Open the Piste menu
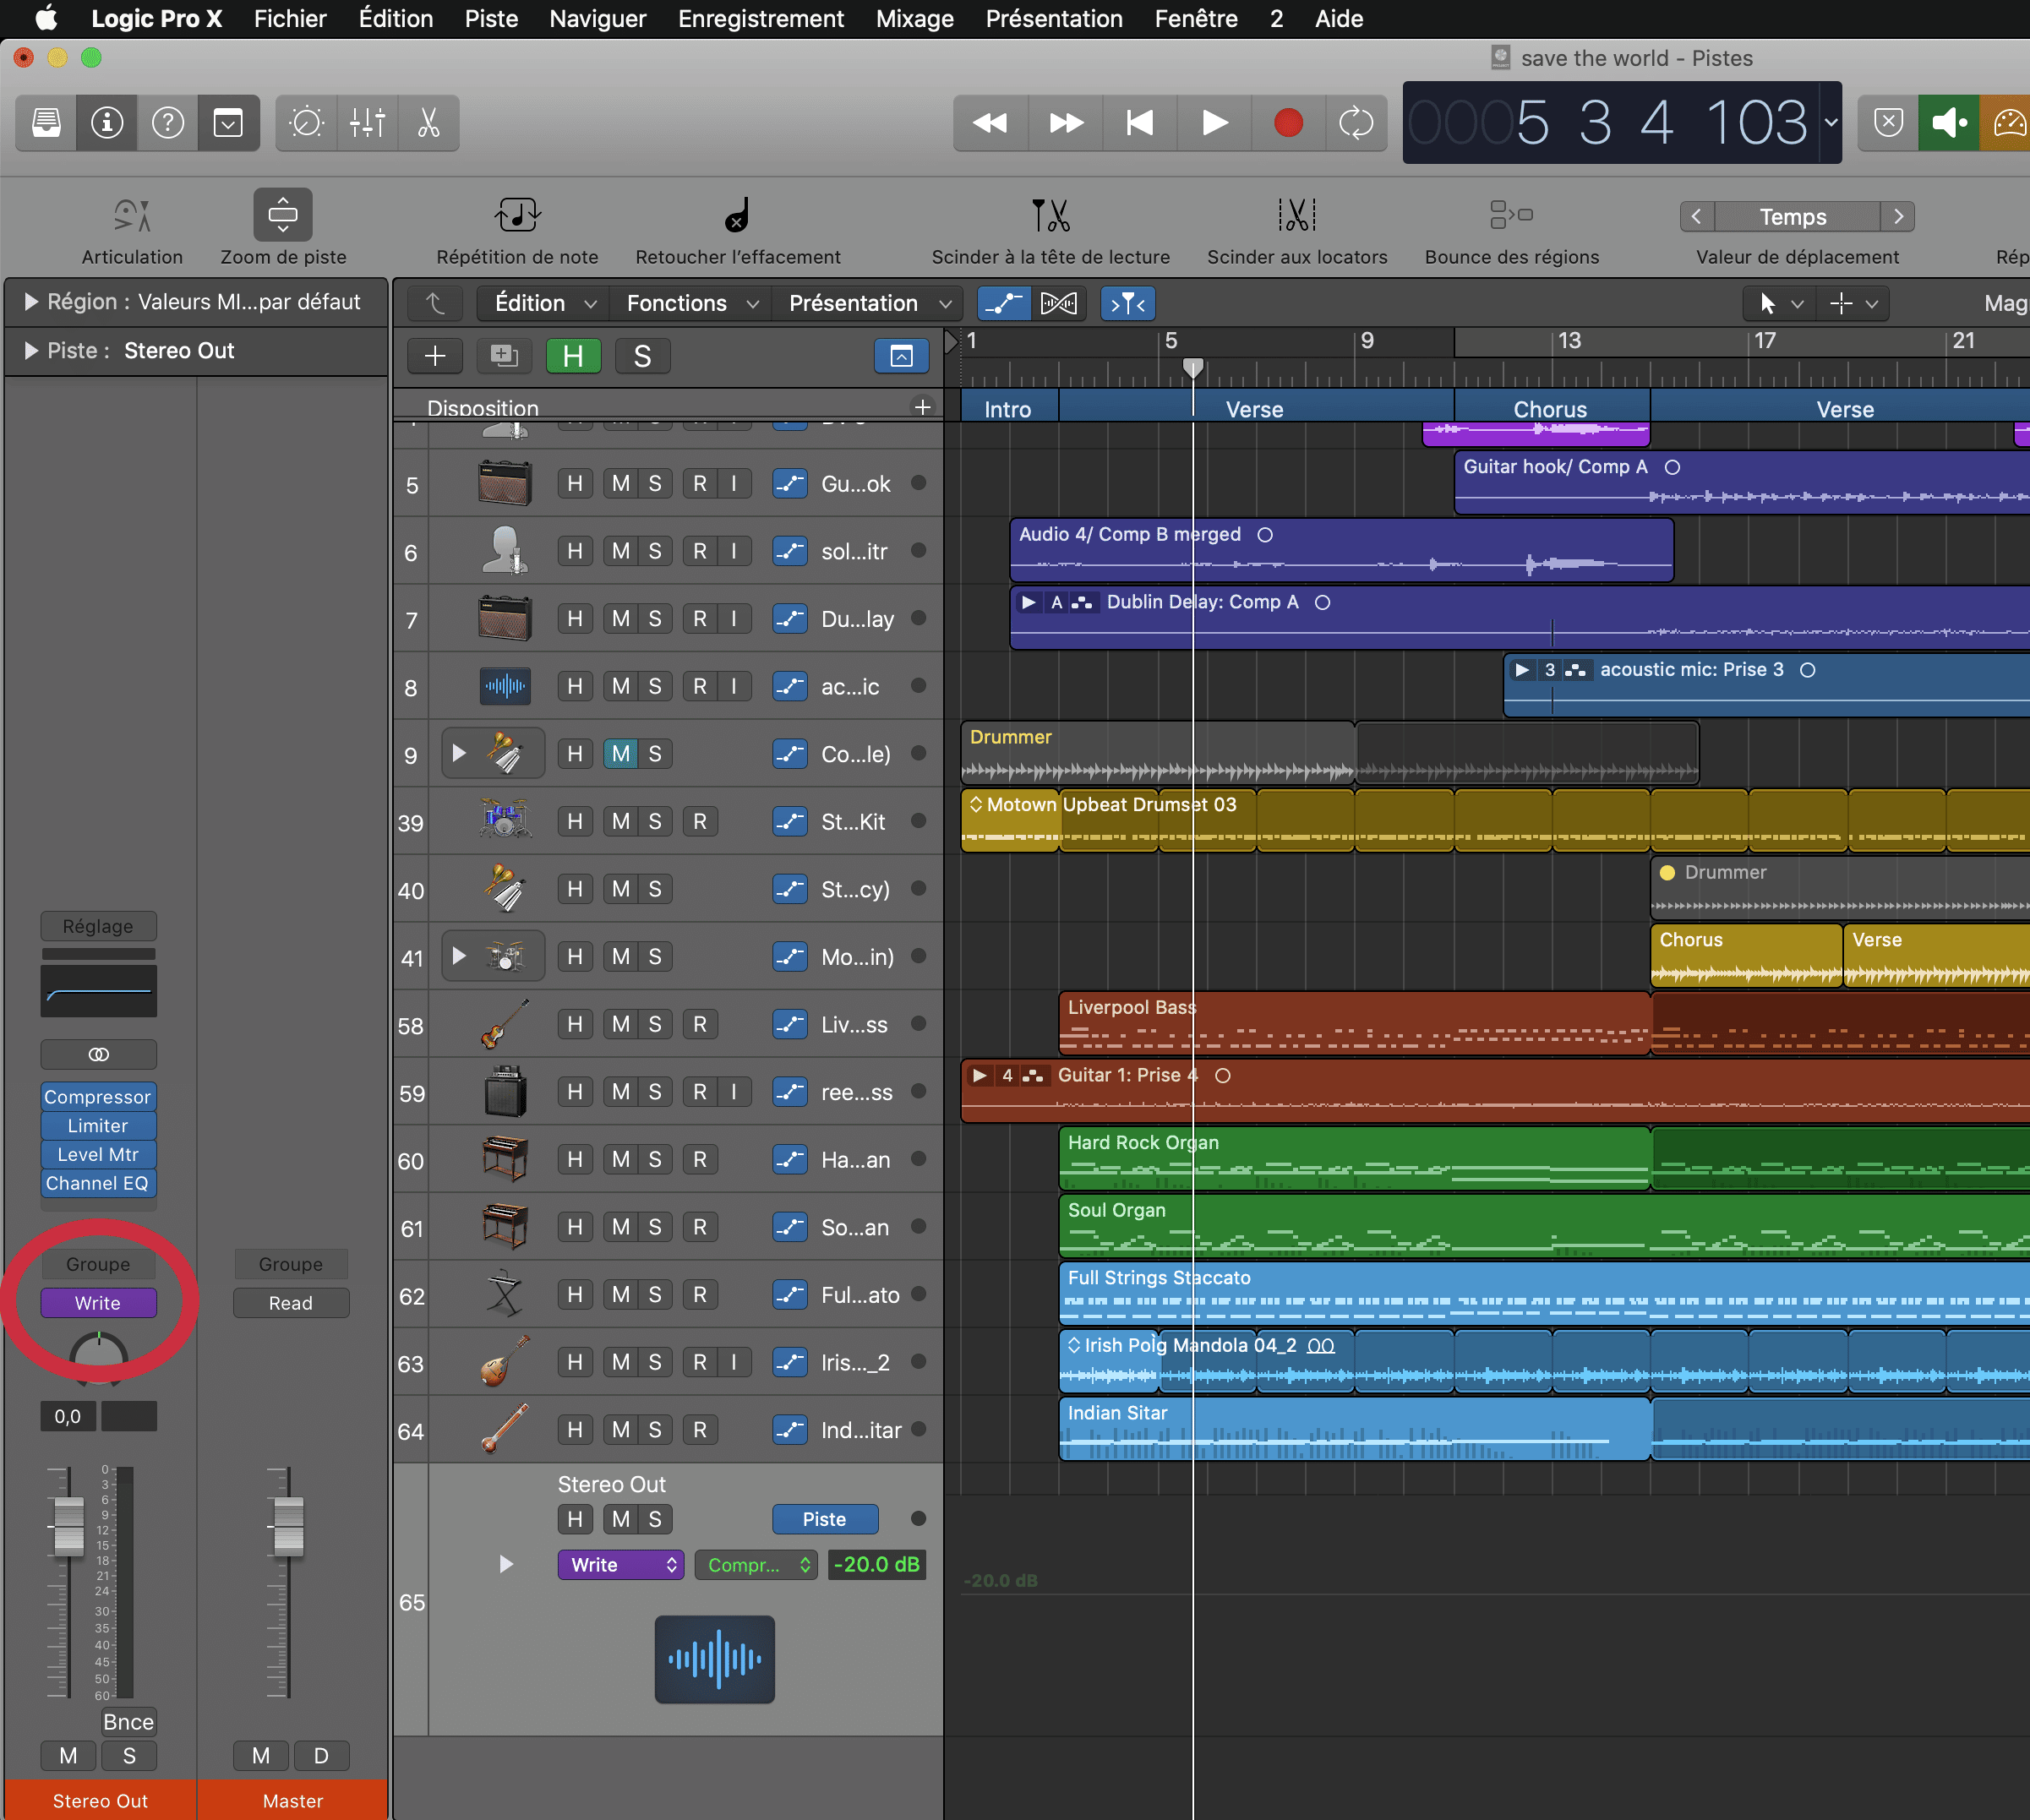This screenshot has width=2030, height=1820. click(x=491, y=18)
